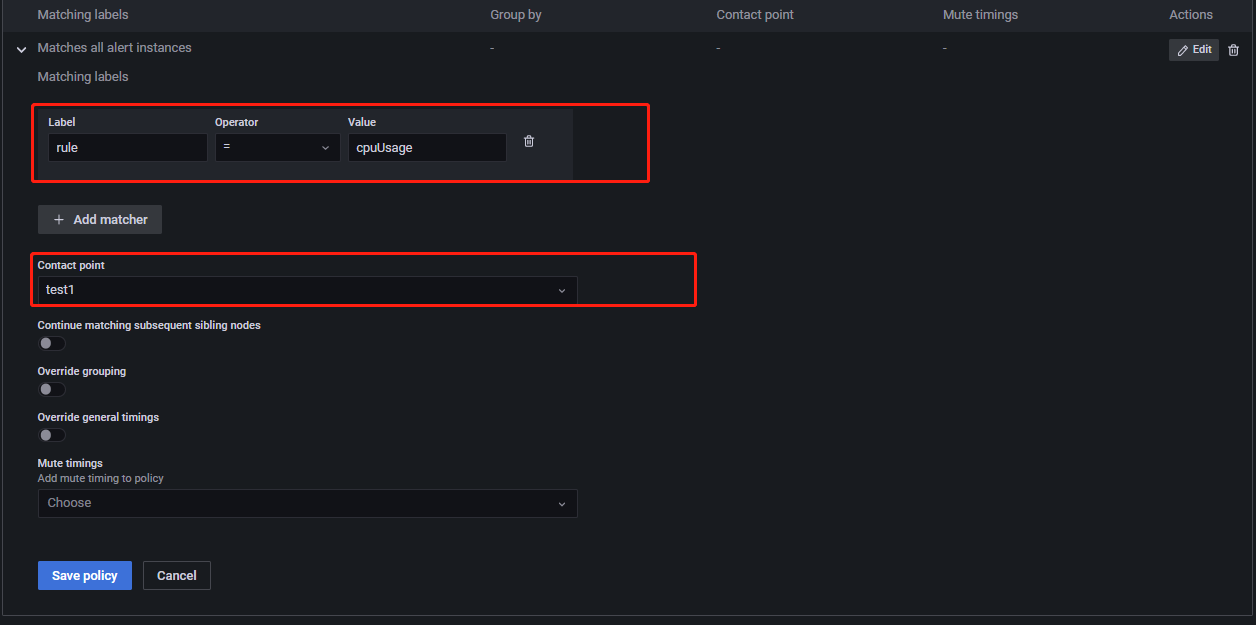Click the Label field containing rule

point(127,148)
